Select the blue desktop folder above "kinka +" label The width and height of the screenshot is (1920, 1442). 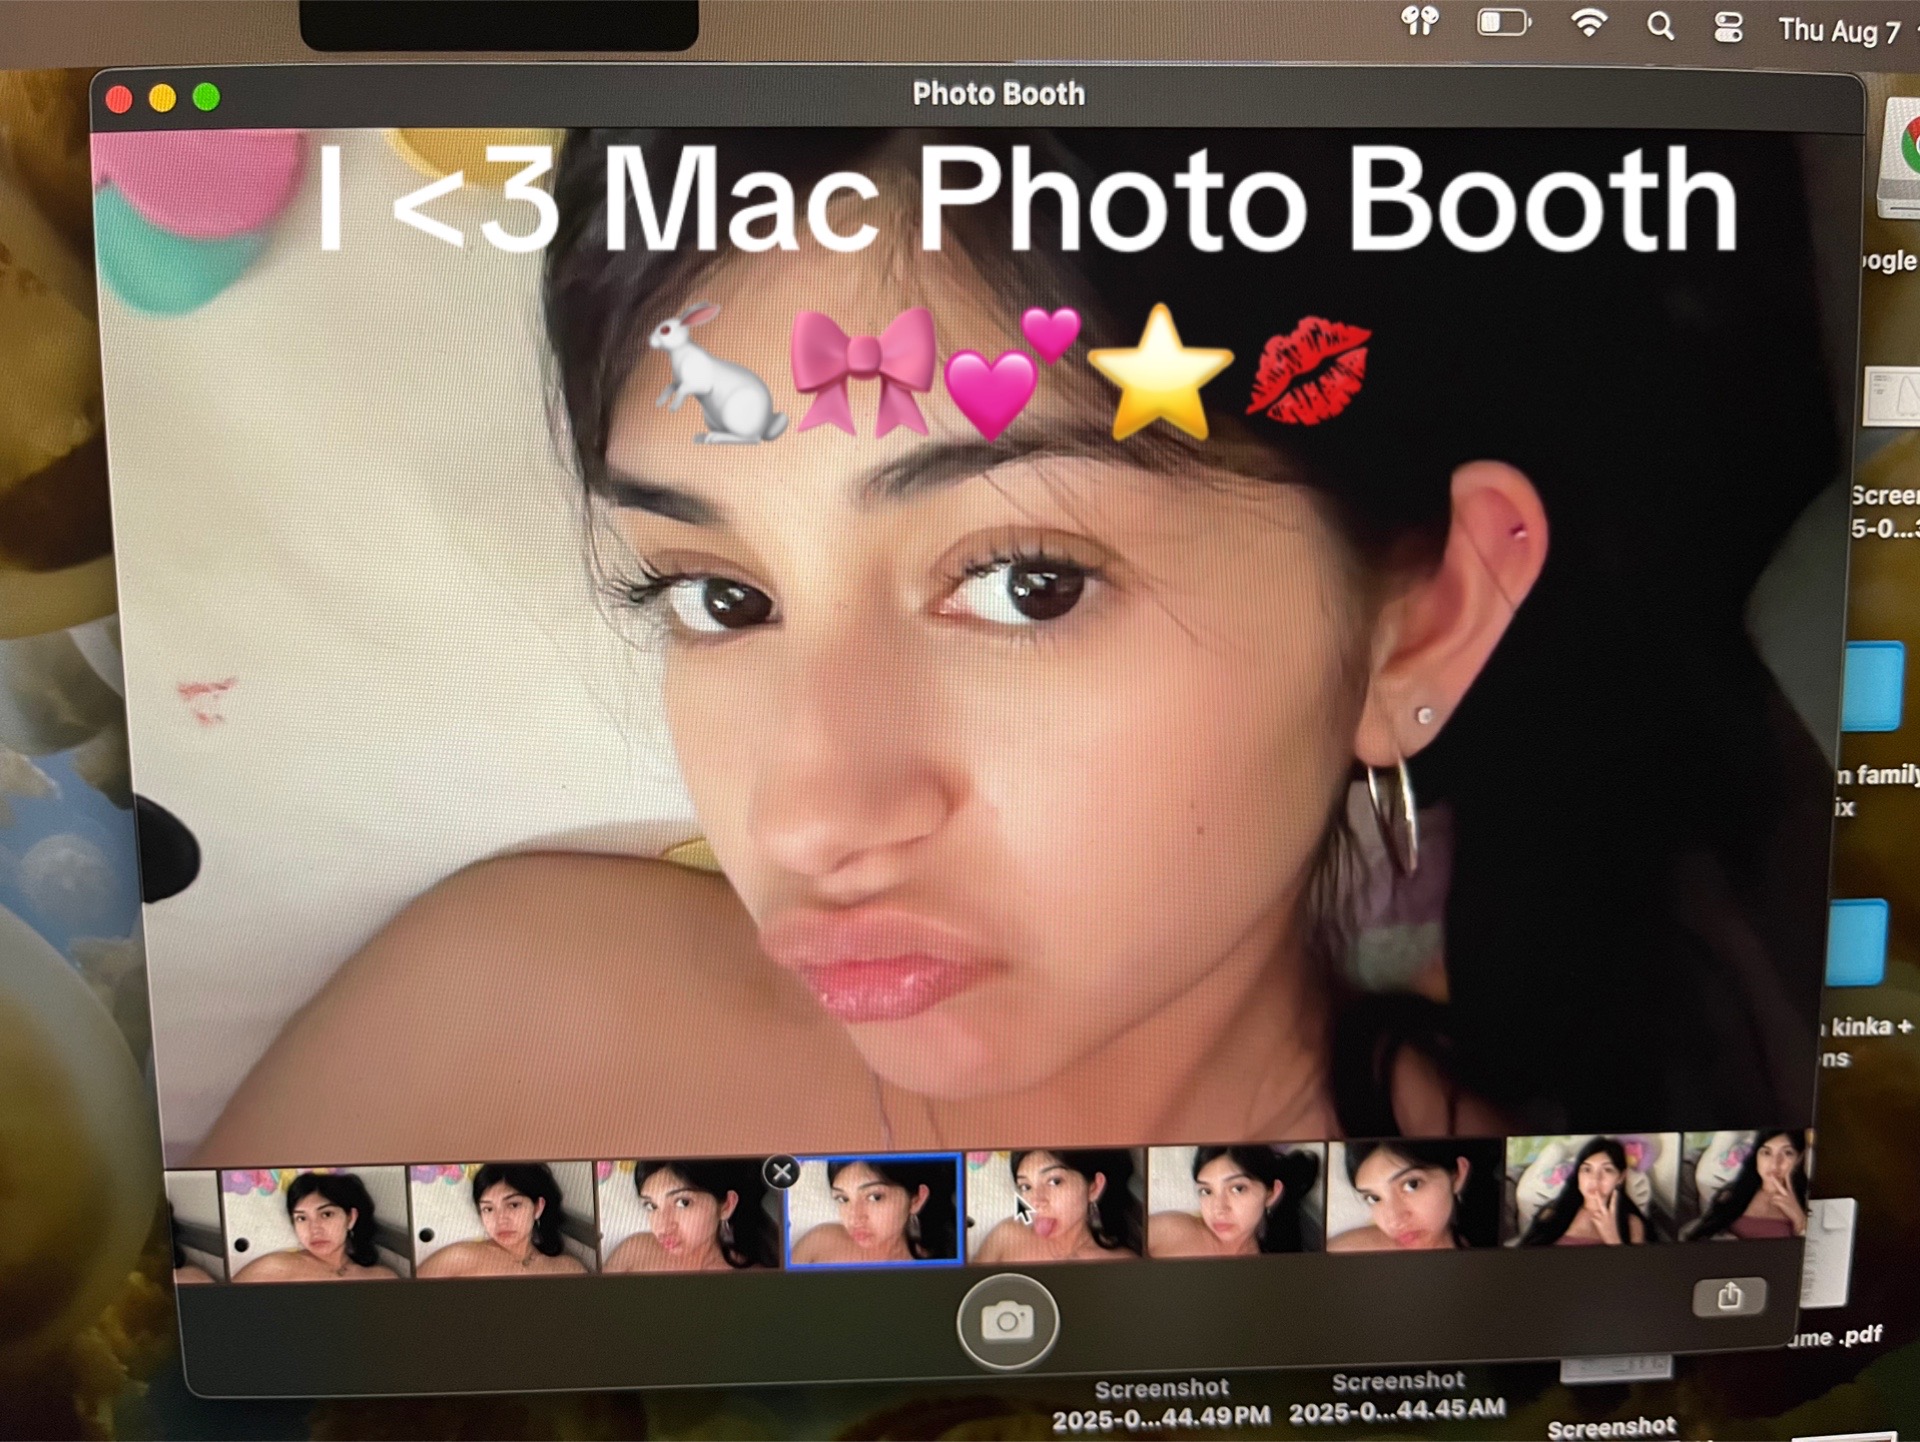pos(1857,942)
